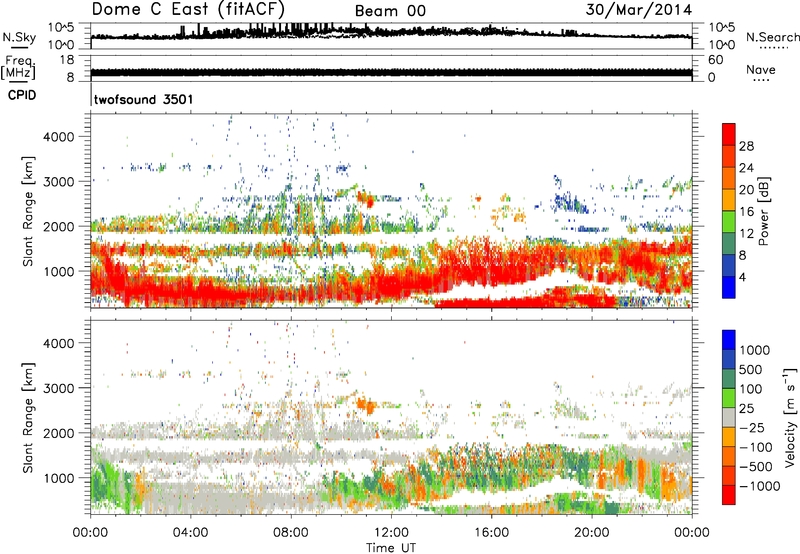This screenshot has width=800, height=554.
Task: Click the "20:00" time axis label
Action: click(591, 533)
